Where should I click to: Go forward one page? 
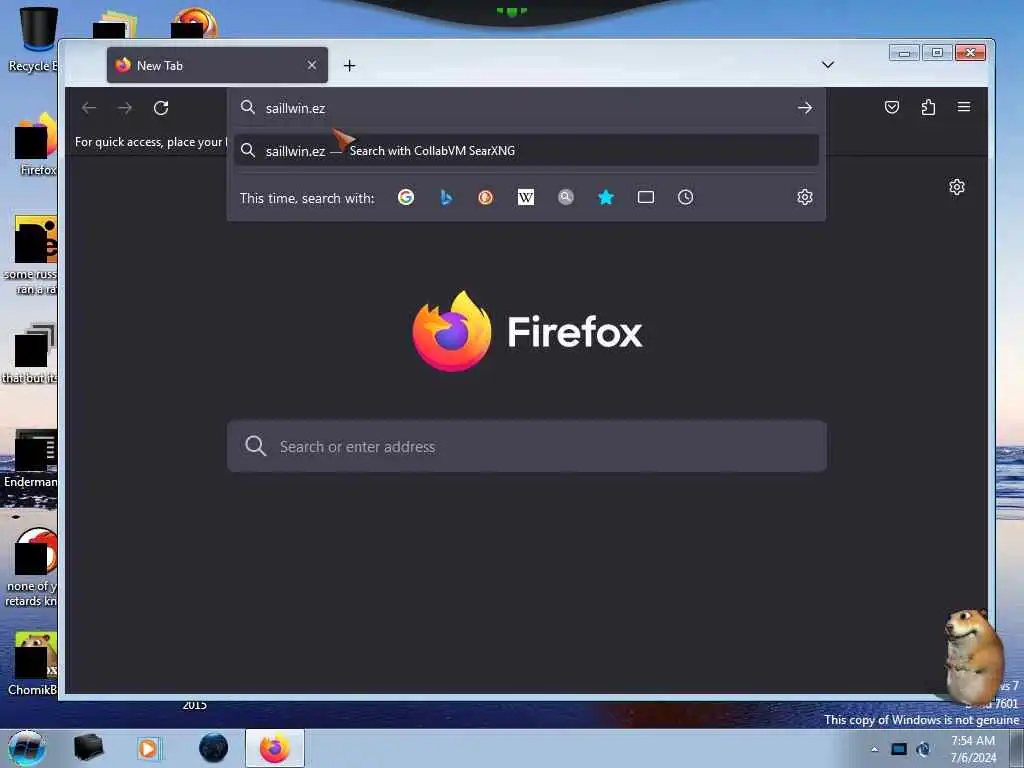(x=125, y=108)
